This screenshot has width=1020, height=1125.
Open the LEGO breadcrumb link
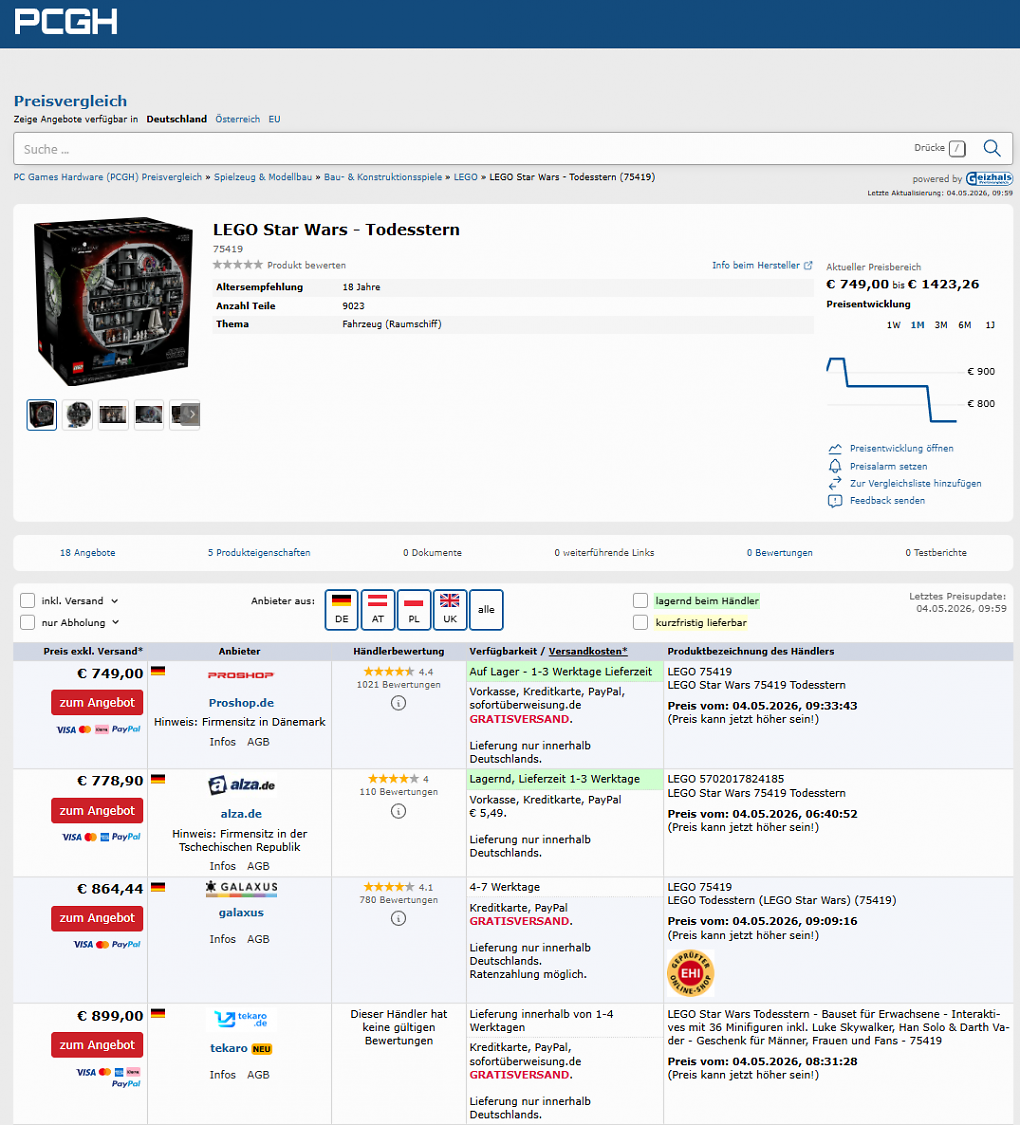(466, 176)
